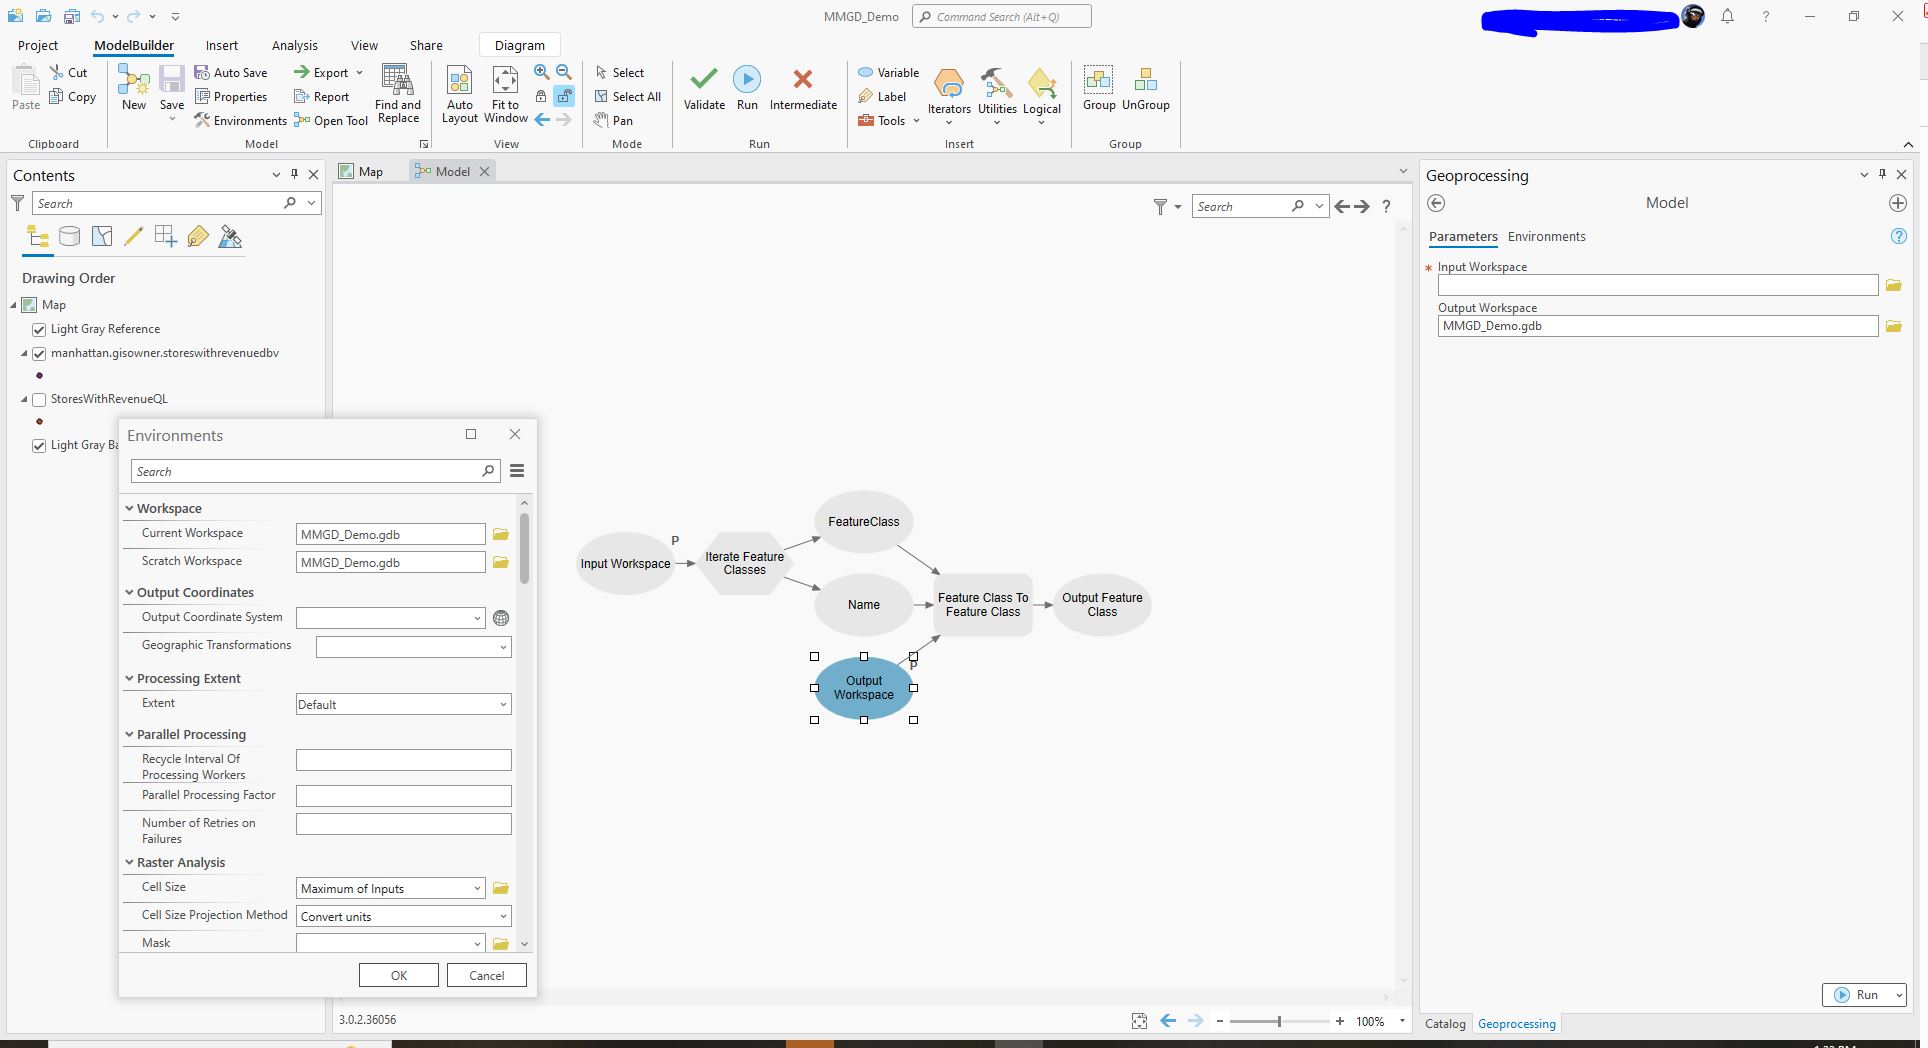
Task: Open Find and Replace
Action: (398, 95)
